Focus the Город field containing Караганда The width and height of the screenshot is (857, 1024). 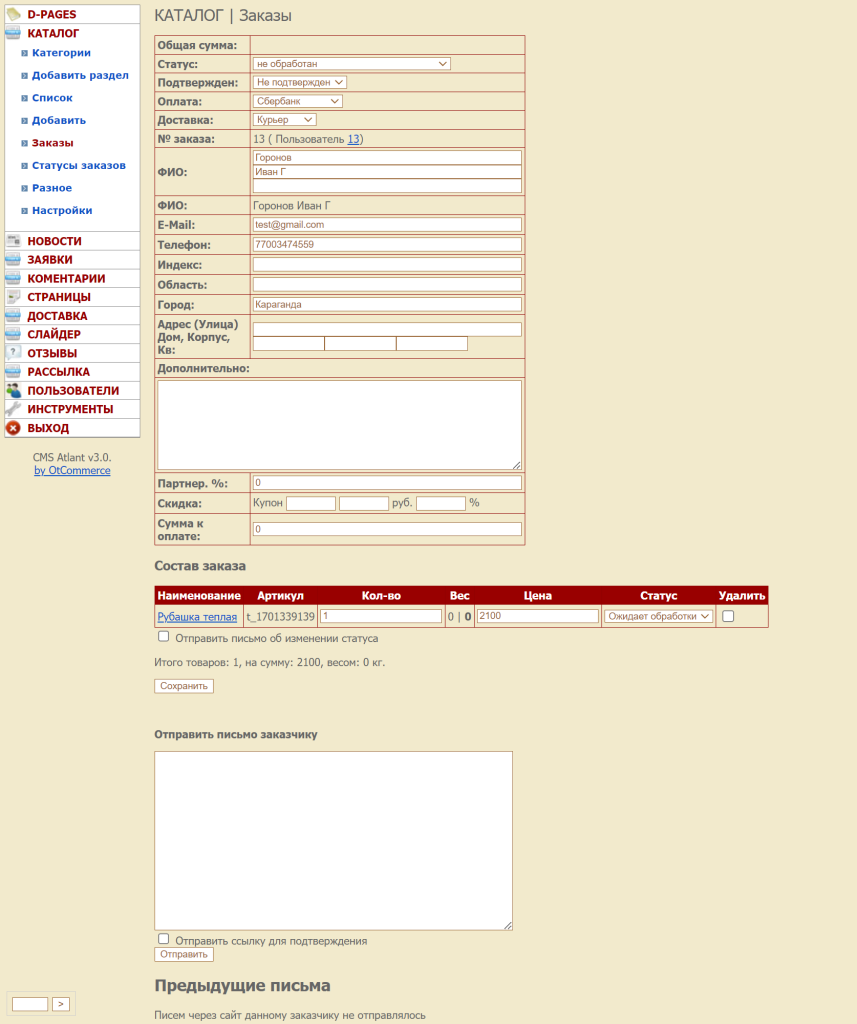pyautogui.click(x=387, y=304)
